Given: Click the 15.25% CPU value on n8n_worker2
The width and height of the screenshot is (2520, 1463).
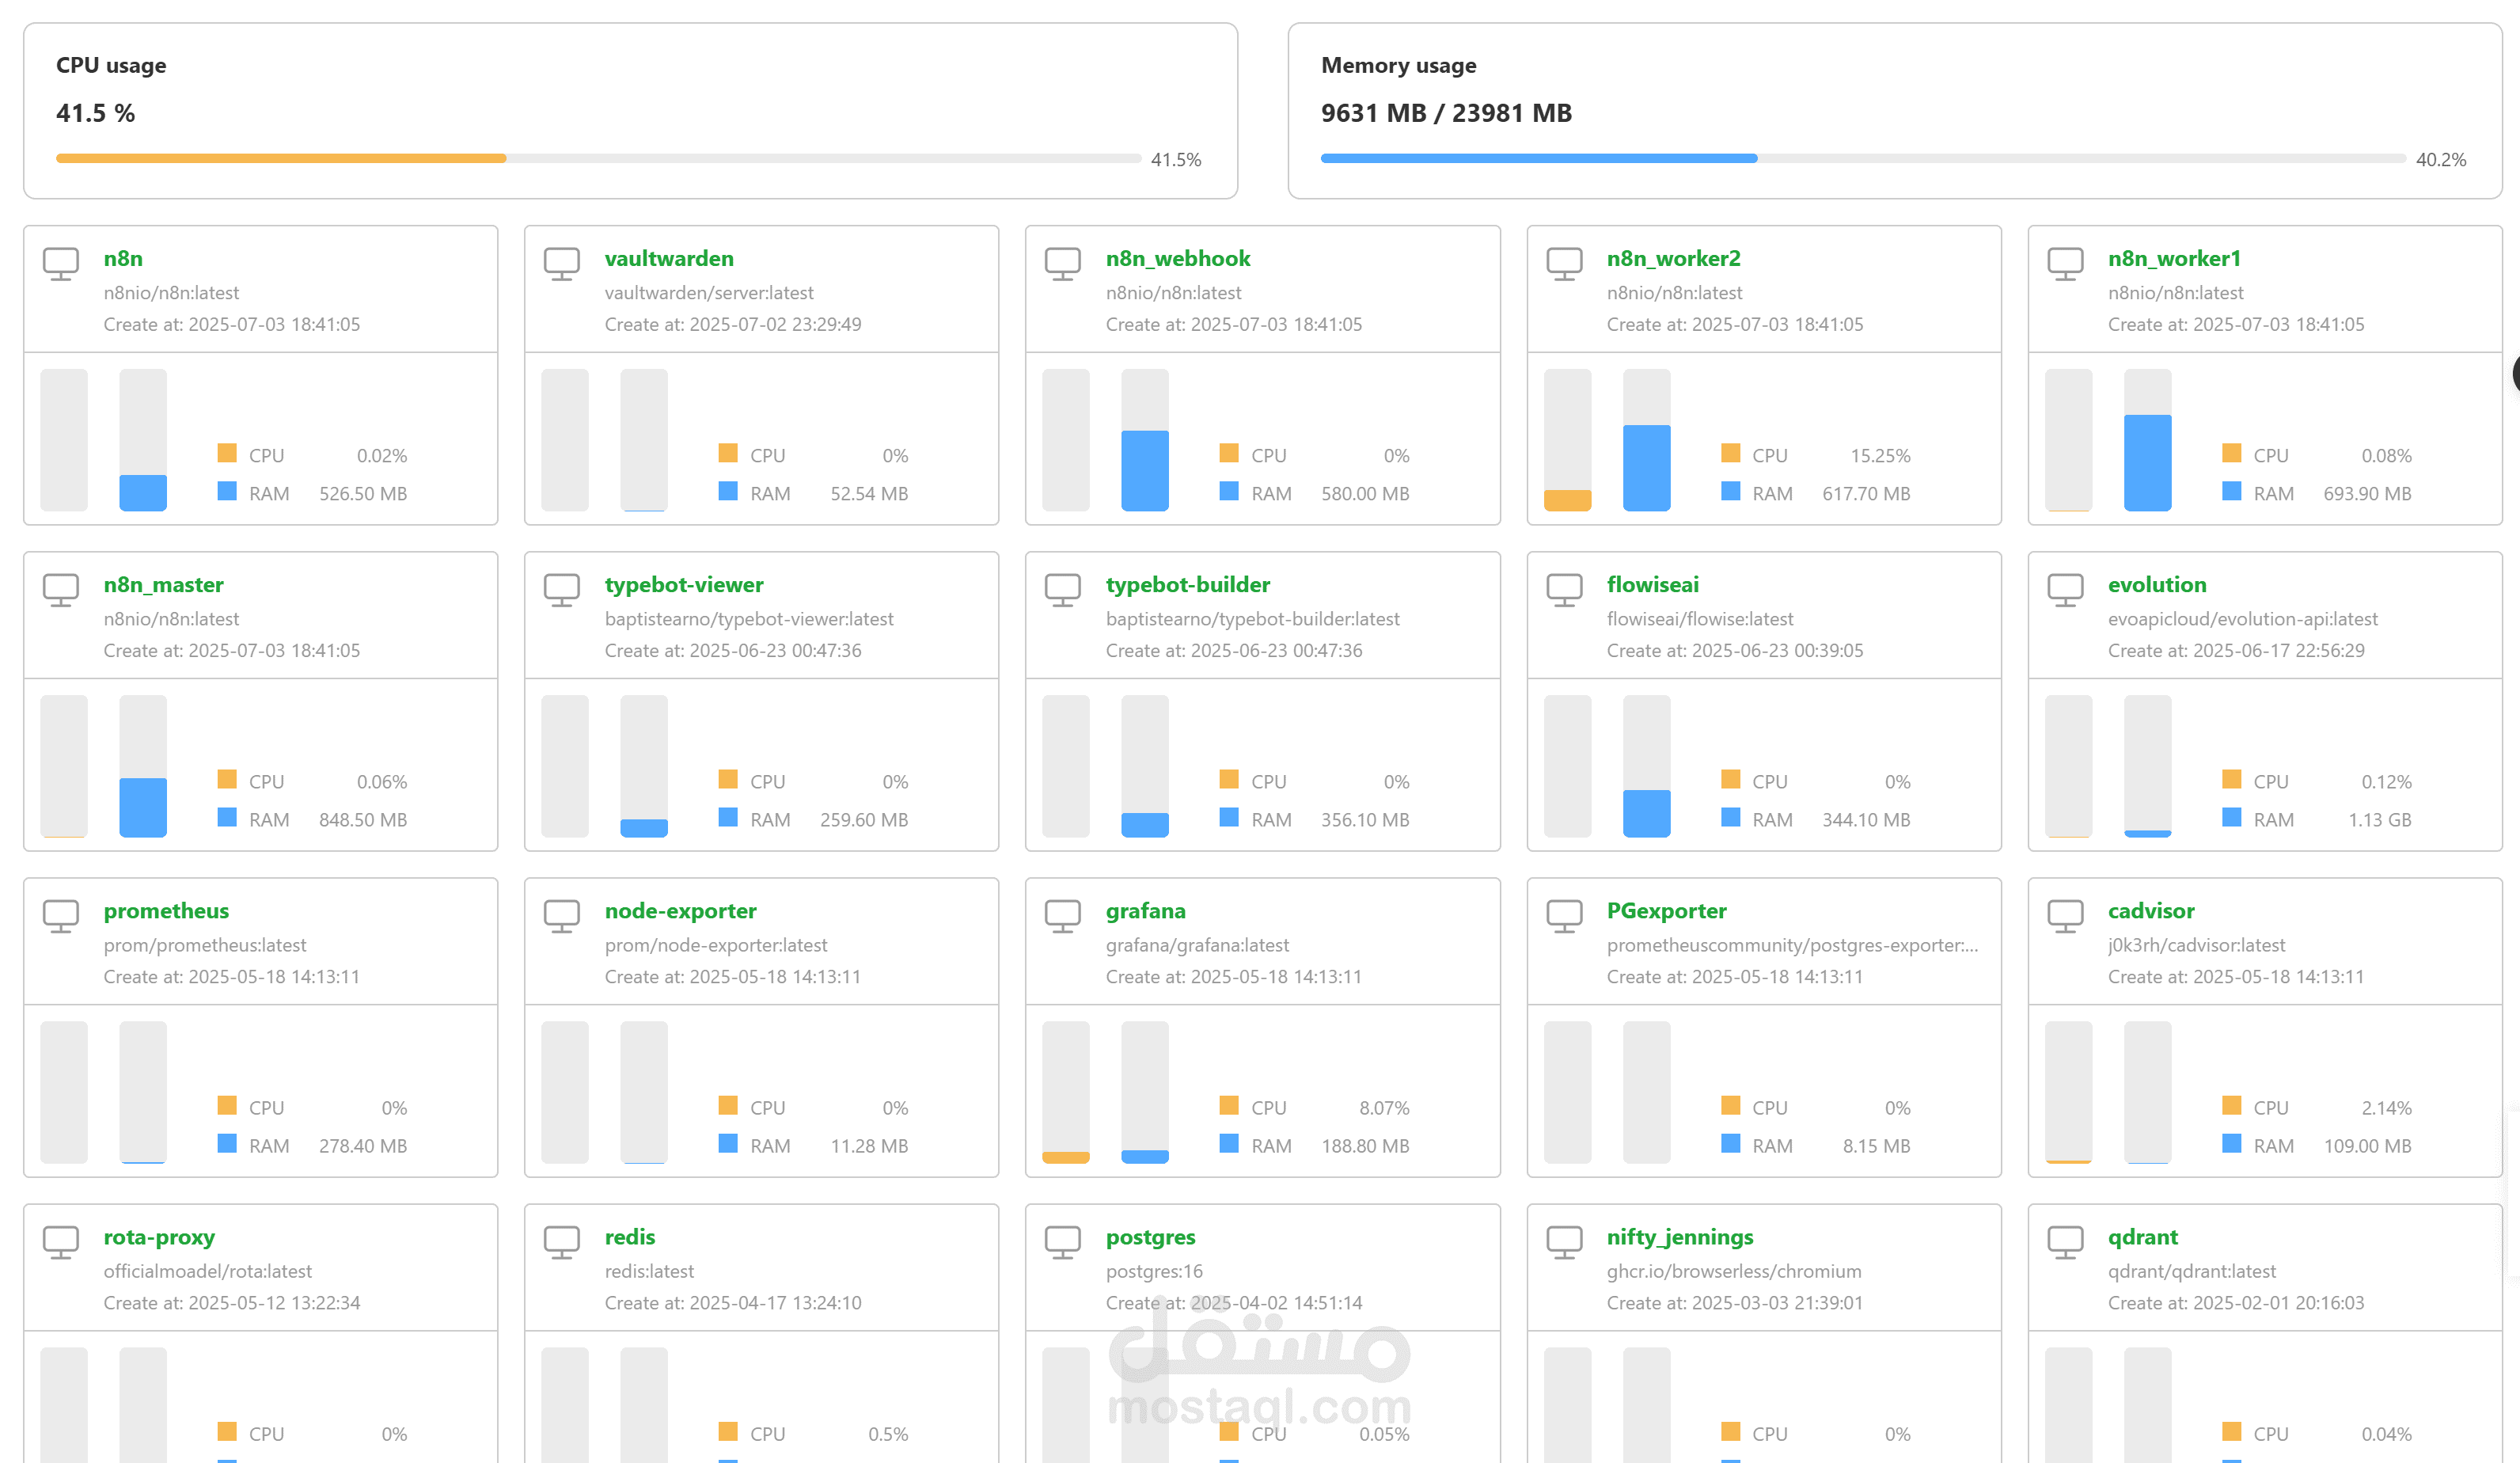Looking at the screenshot, I should [1880, 455].
